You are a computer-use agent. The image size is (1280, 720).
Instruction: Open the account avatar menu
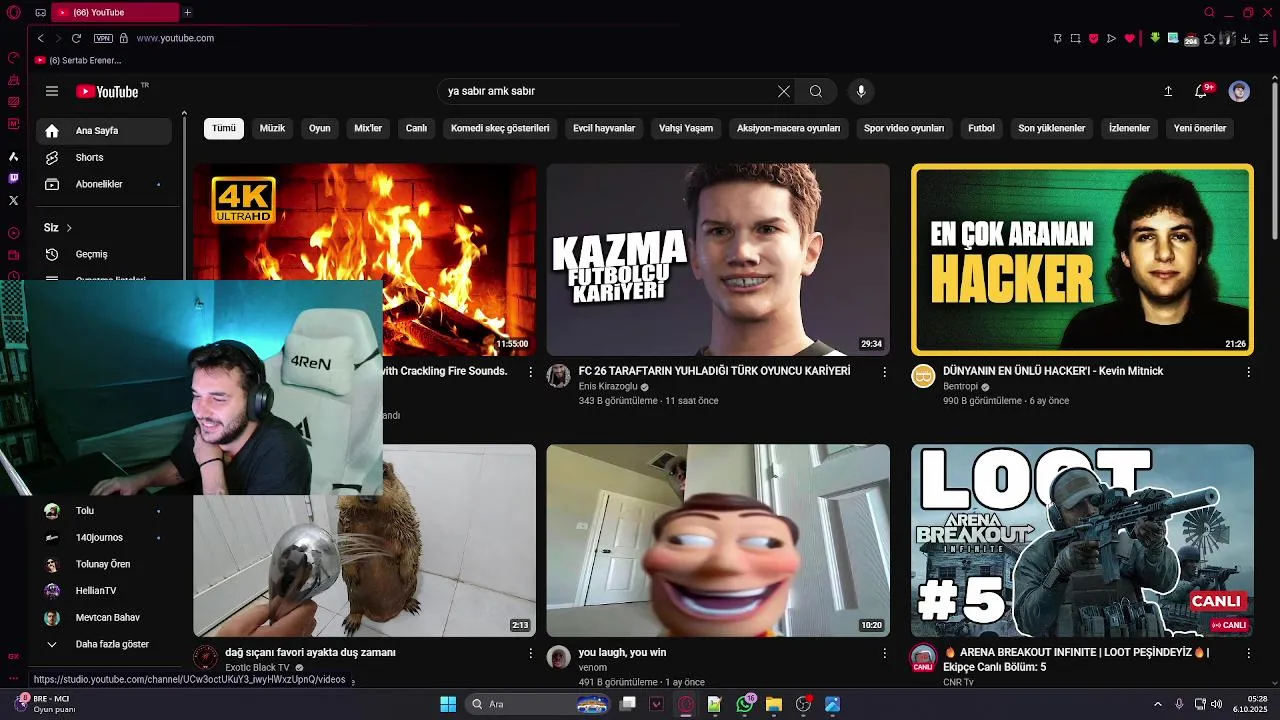click(1239, 91)
